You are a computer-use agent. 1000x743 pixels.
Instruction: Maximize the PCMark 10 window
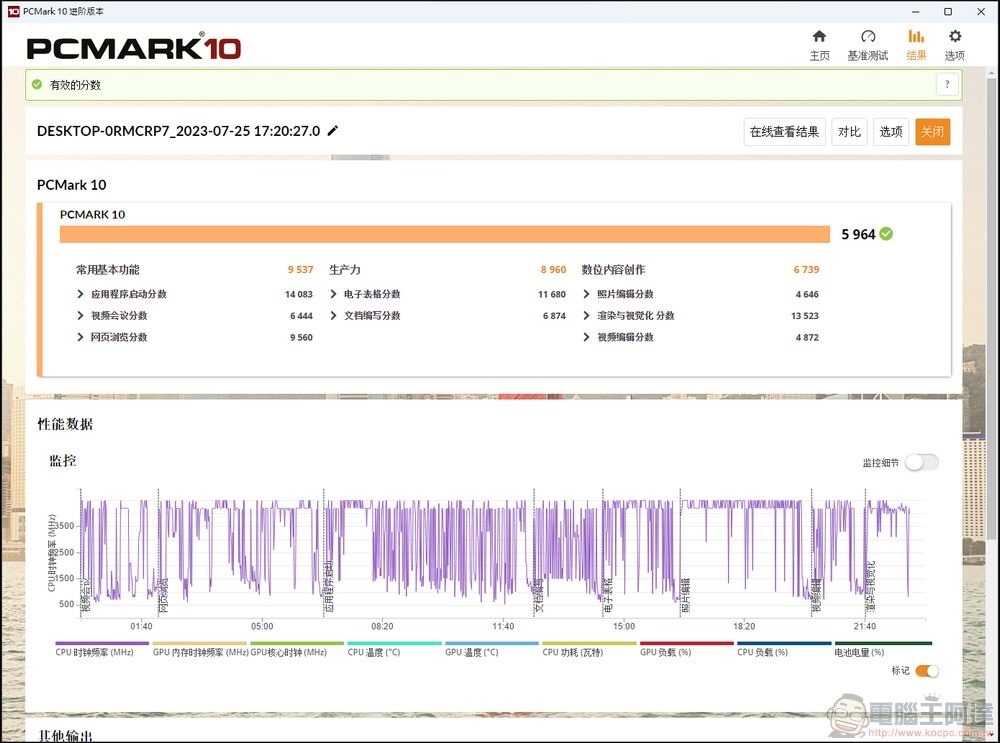(948, 11)
